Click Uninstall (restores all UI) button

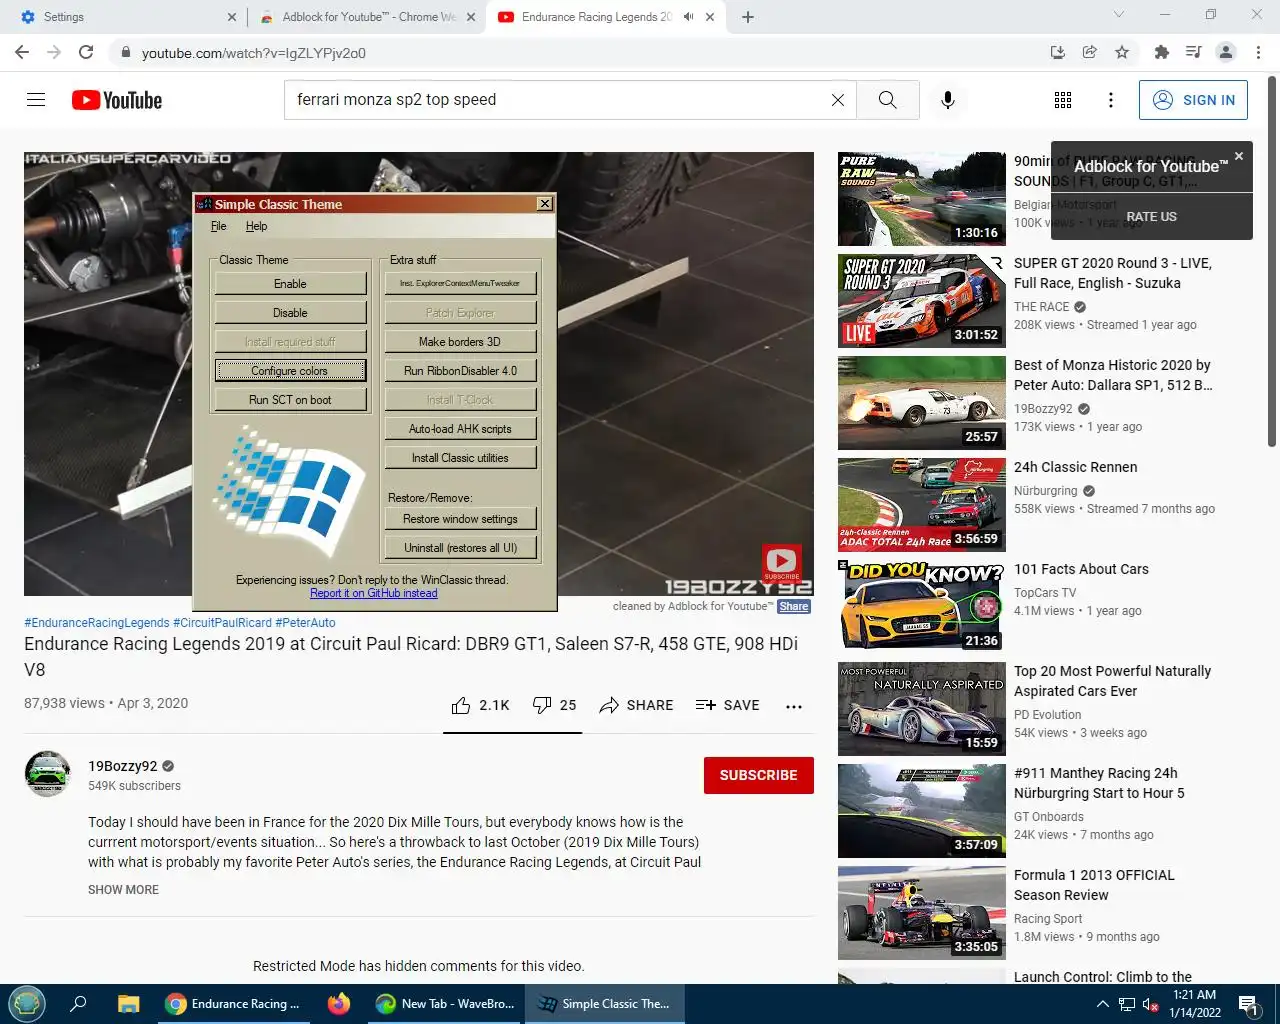[x=460, y=548]
